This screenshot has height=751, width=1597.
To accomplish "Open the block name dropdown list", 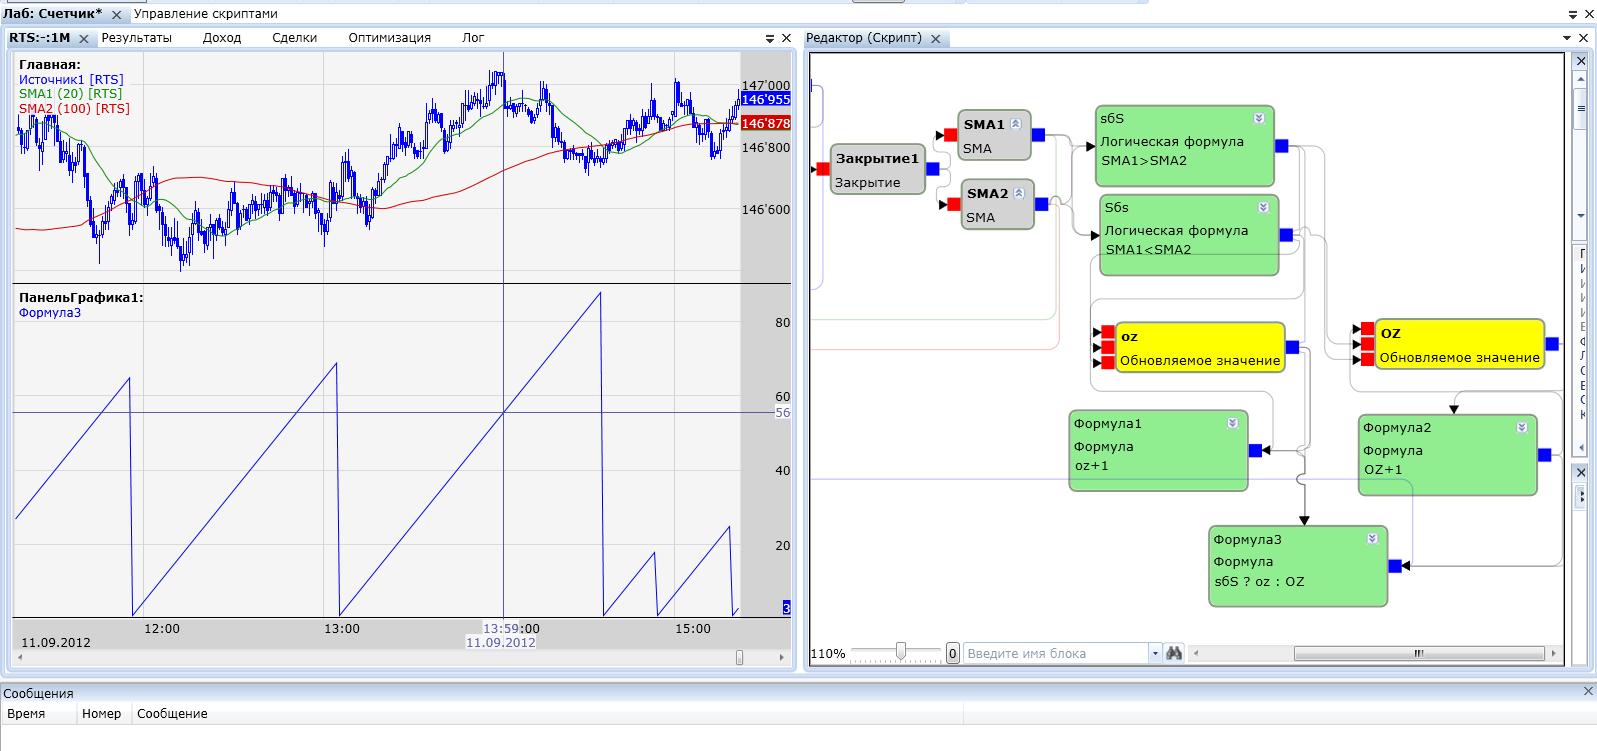I will click(1154, 653).
